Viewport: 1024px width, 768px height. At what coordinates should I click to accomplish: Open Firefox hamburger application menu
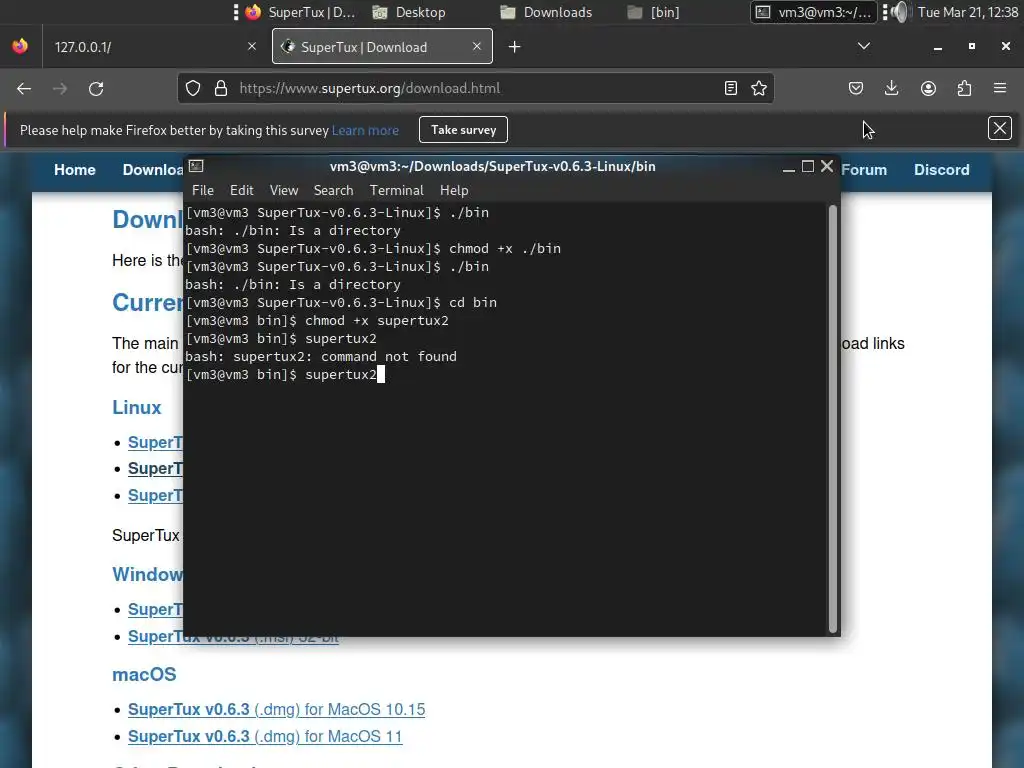(1000, 88)
